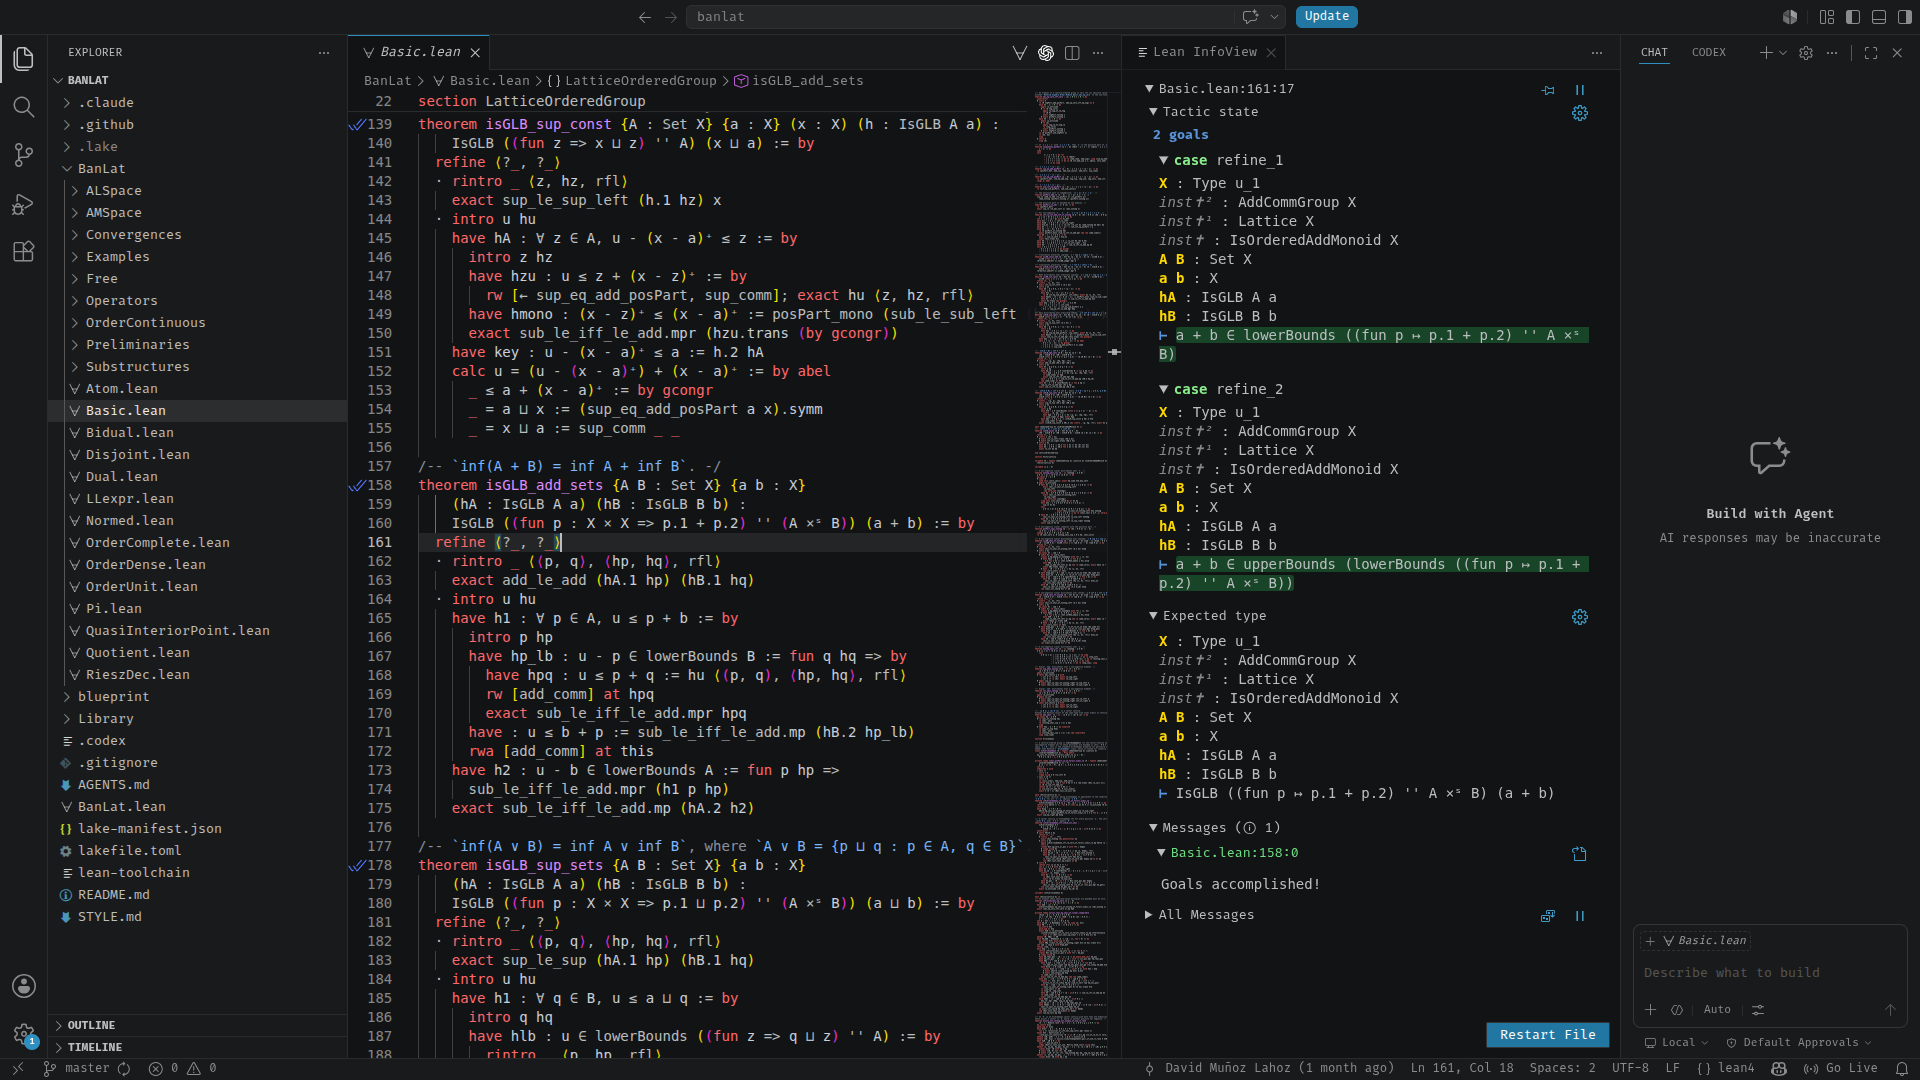Expand the Preliminaries folder
Viewport: 1920px width, 1080px height.
point(197,345)
